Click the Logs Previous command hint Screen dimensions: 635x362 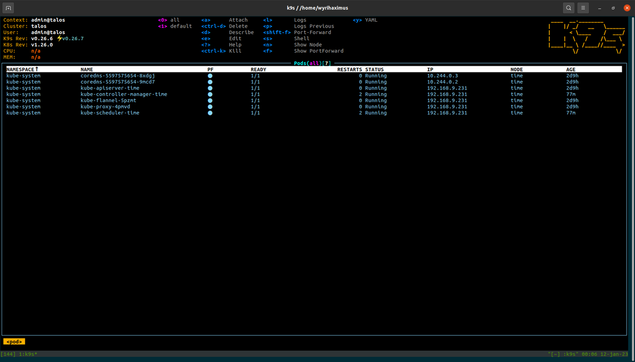pos(314,26)
